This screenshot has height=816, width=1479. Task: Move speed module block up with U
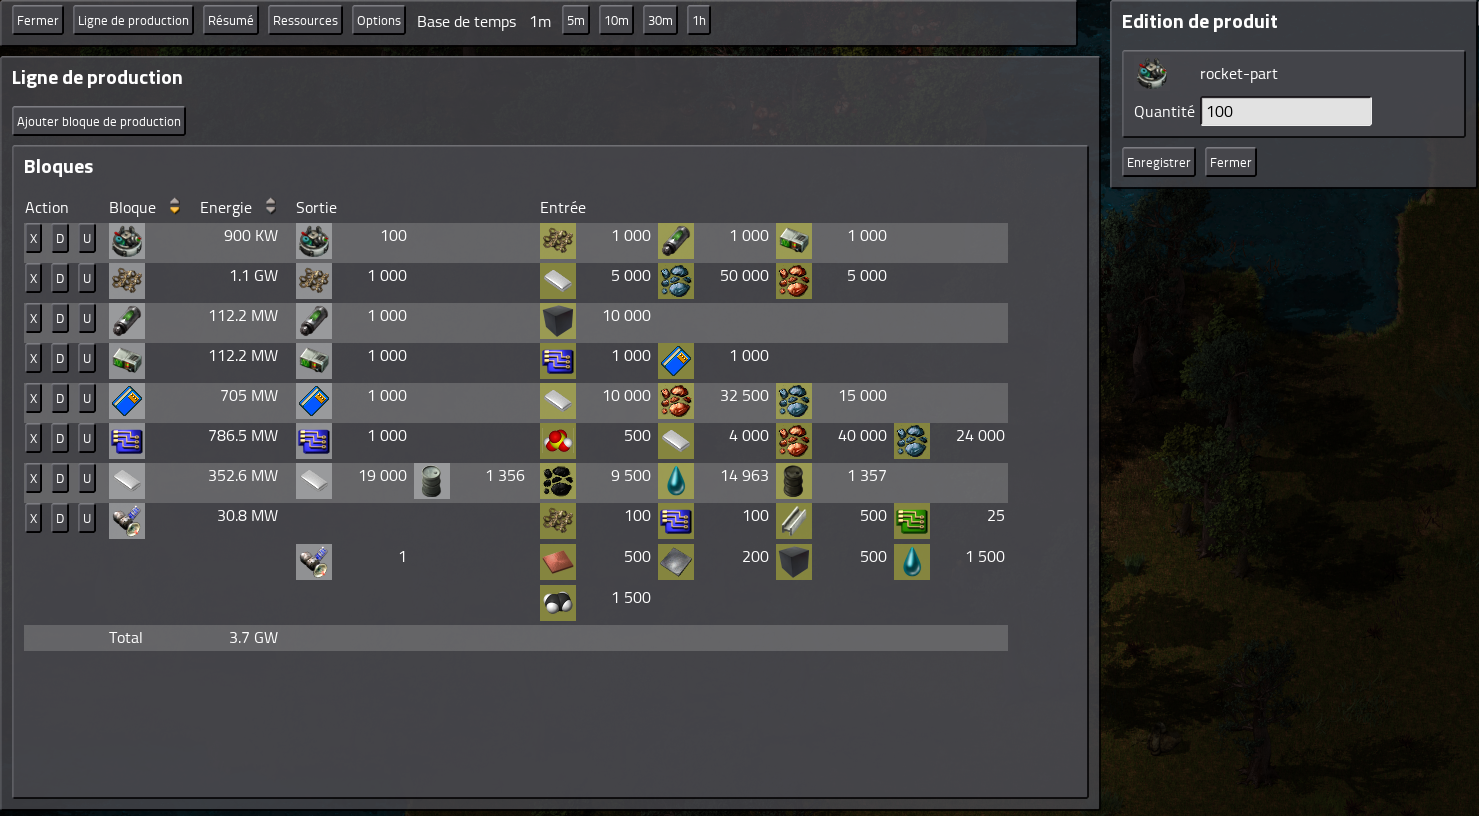point(87,399)
